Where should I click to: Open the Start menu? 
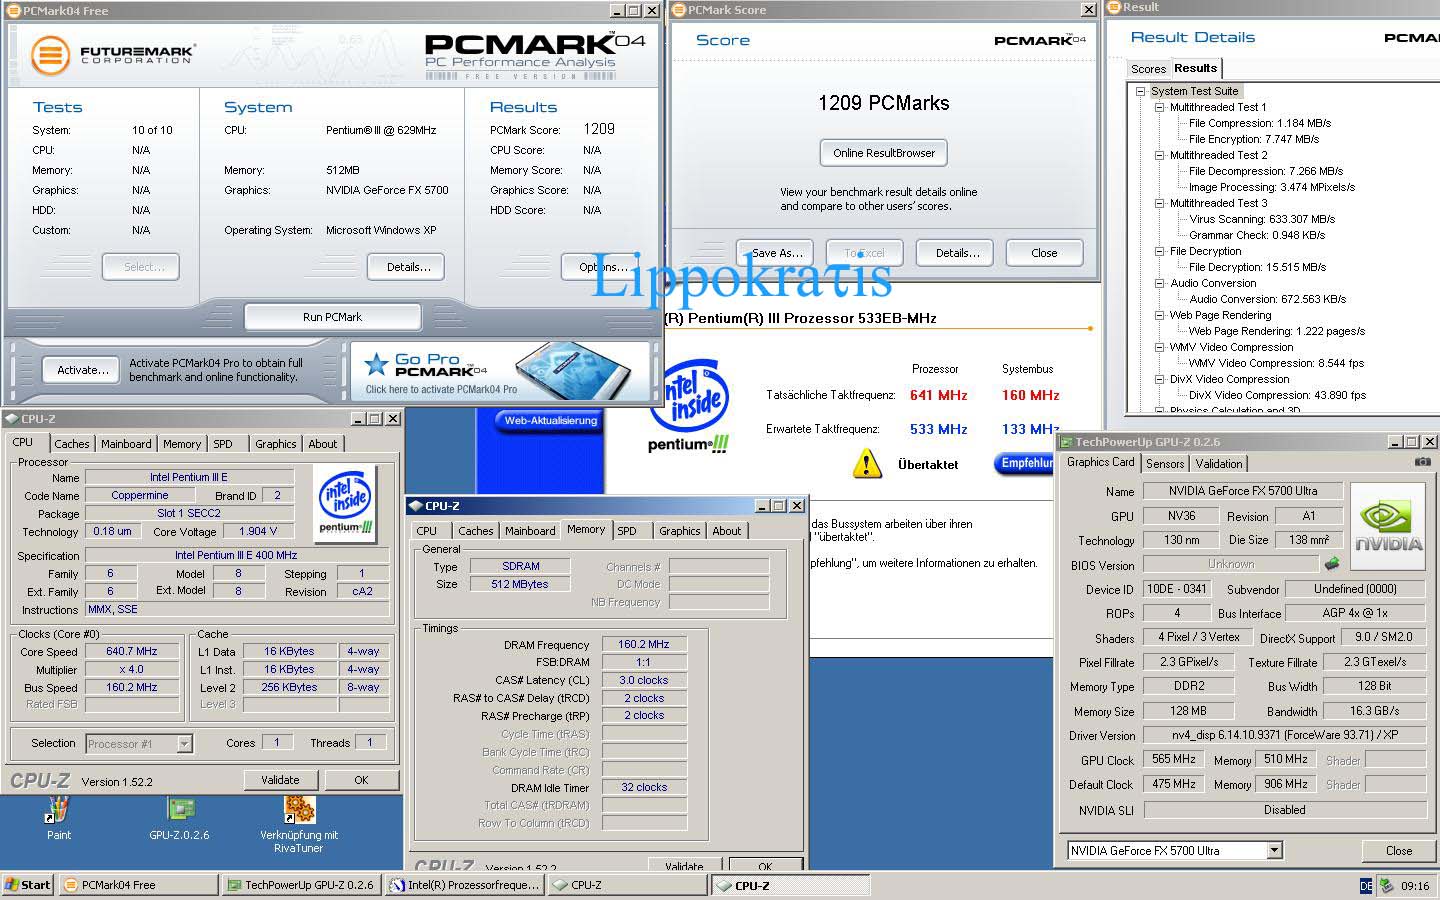(x=28, y=885)
